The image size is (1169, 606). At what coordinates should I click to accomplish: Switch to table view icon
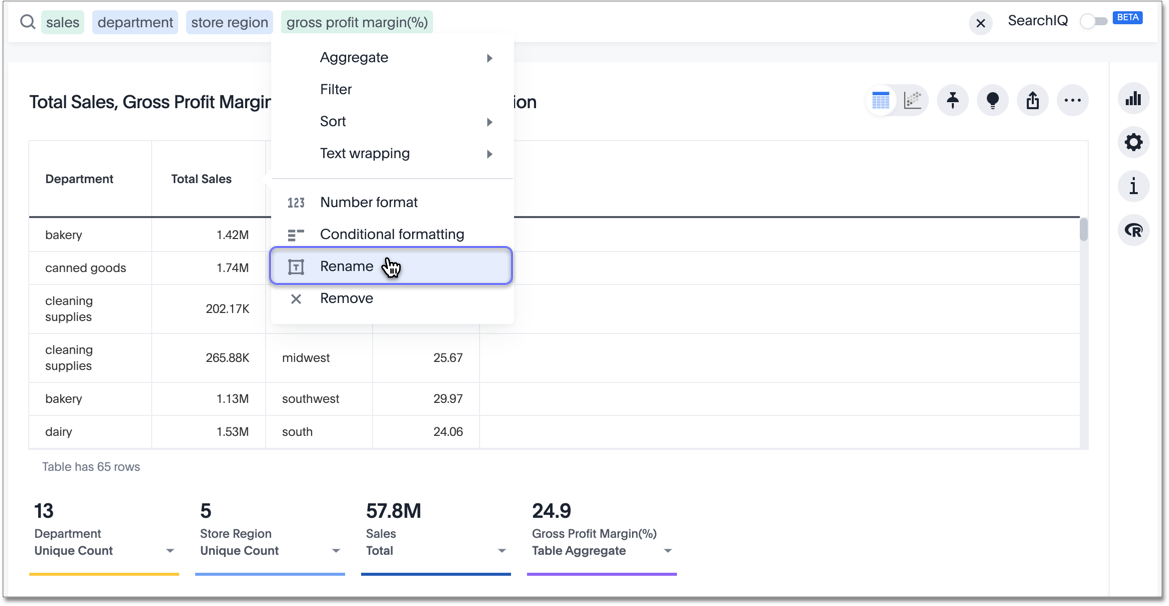tap(880, 100)
